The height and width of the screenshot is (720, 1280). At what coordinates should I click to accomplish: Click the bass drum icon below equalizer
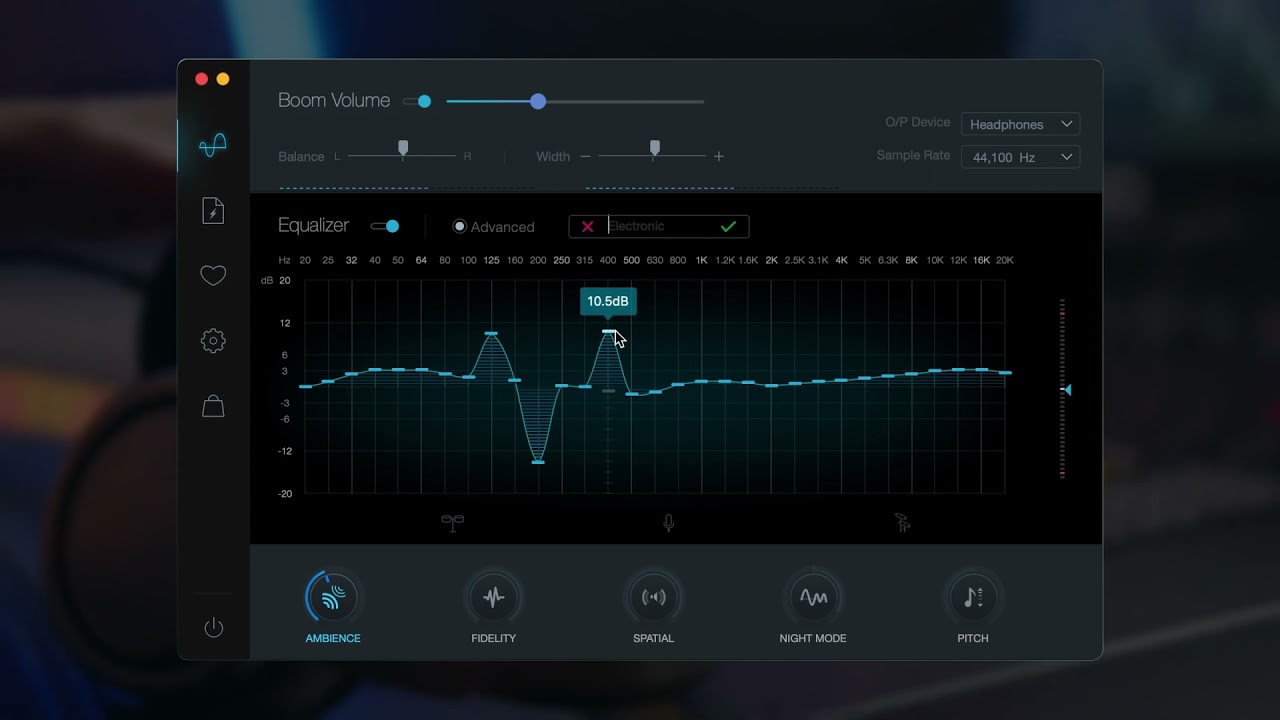coord(453,522)
